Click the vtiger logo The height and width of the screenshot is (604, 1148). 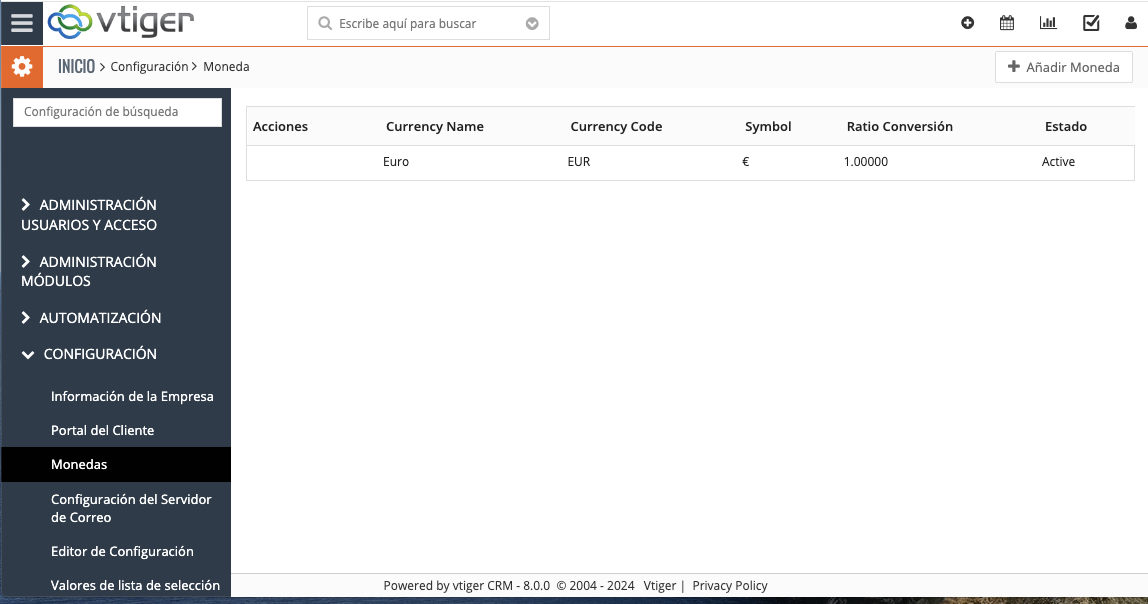click(121, 22)
